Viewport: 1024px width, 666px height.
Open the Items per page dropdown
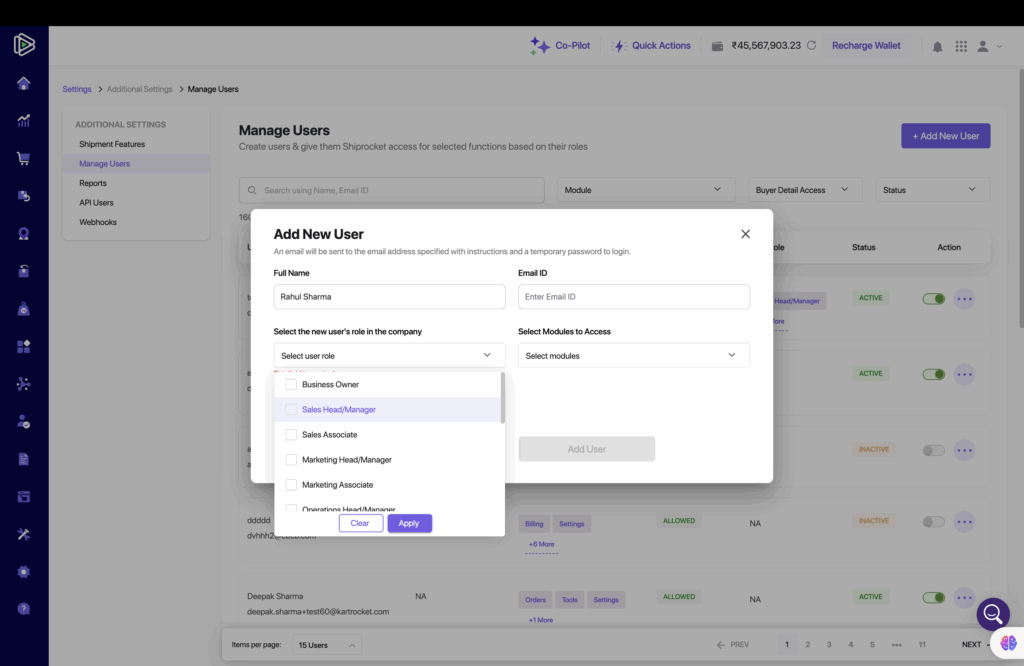[326, 645]
